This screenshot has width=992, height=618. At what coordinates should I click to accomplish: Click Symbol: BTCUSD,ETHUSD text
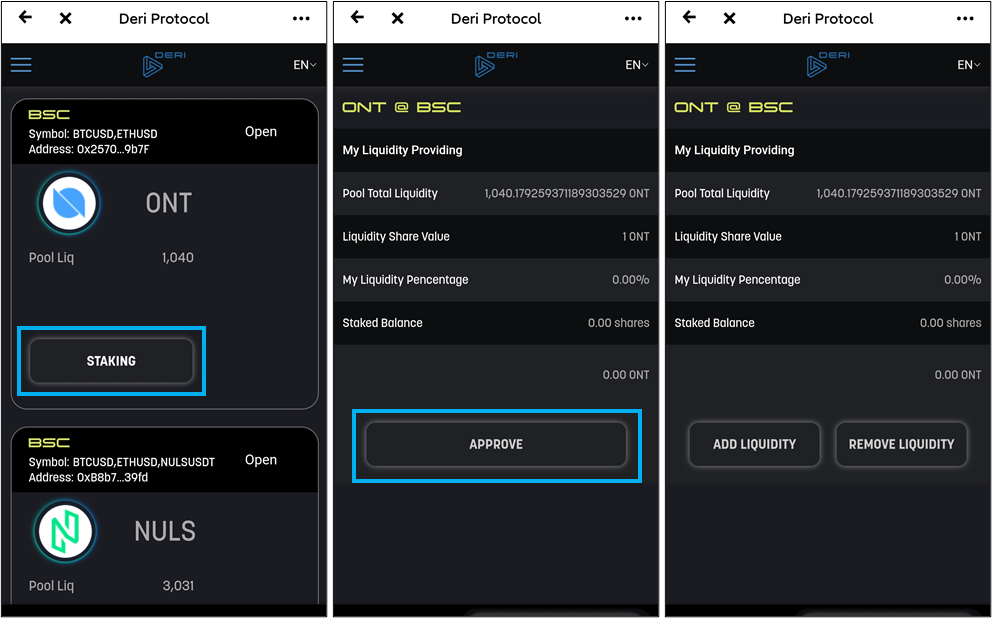pos(93,134)
